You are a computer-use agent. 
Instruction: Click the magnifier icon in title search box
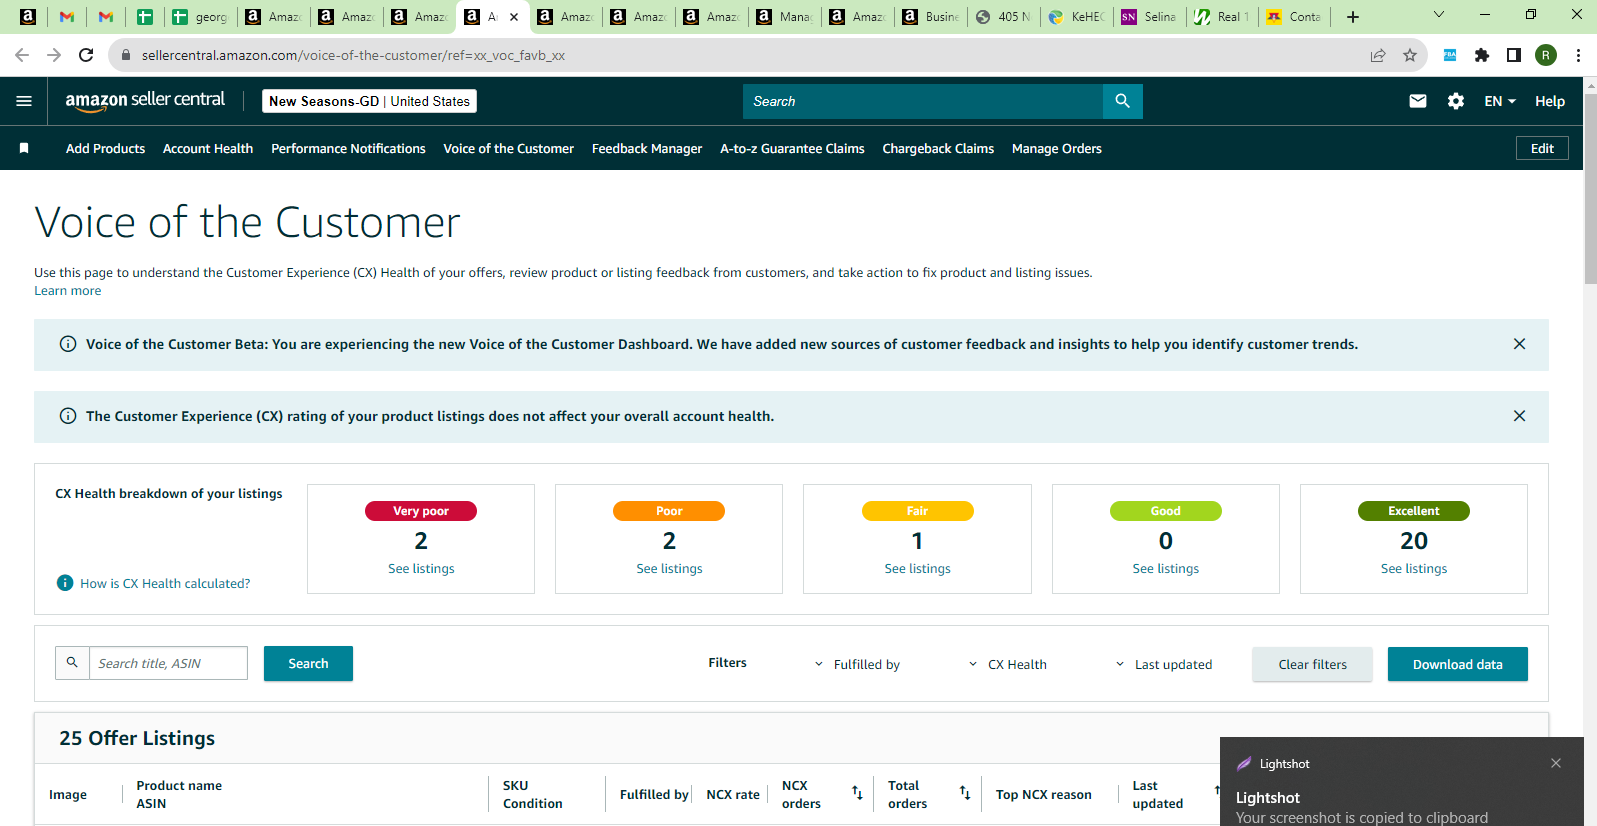pyautogui.click(x=72, y=663)
